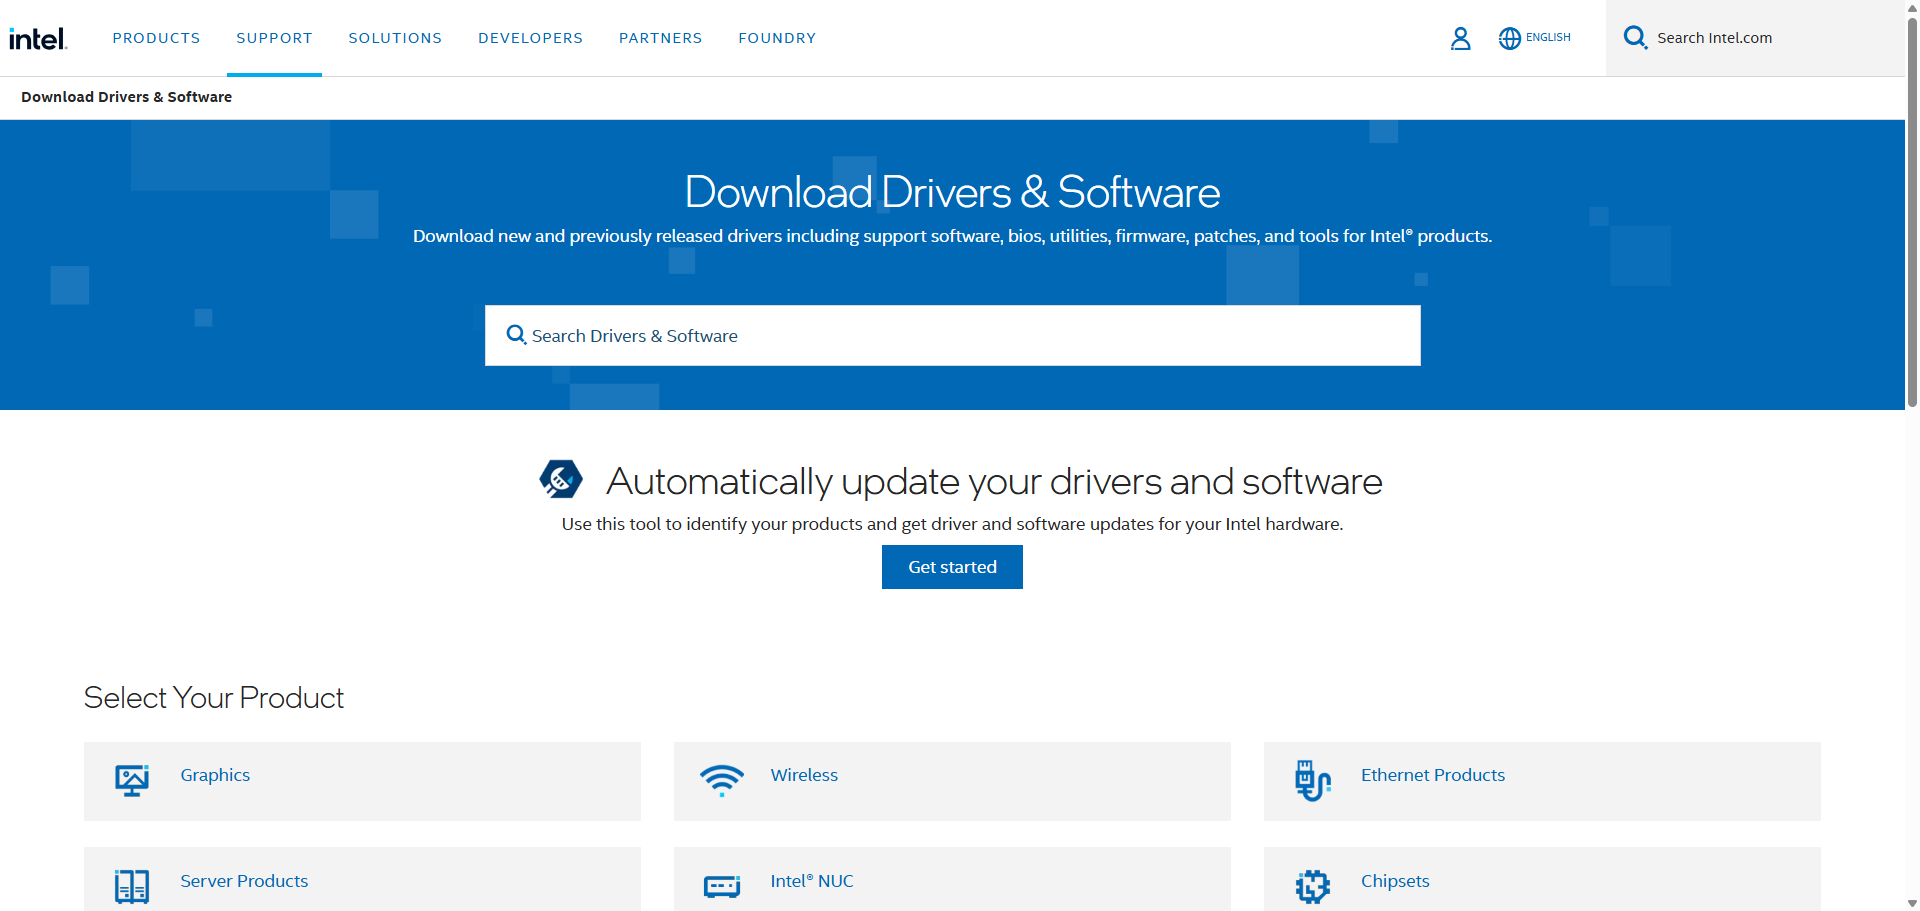Click the Download Drivers & Software breadcrumb

coord(127,97)
